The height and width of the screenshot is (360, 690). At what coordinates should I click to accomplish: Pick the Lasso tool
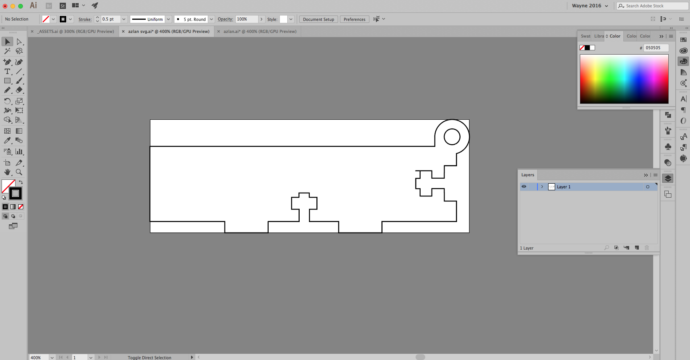coord(19,51)
